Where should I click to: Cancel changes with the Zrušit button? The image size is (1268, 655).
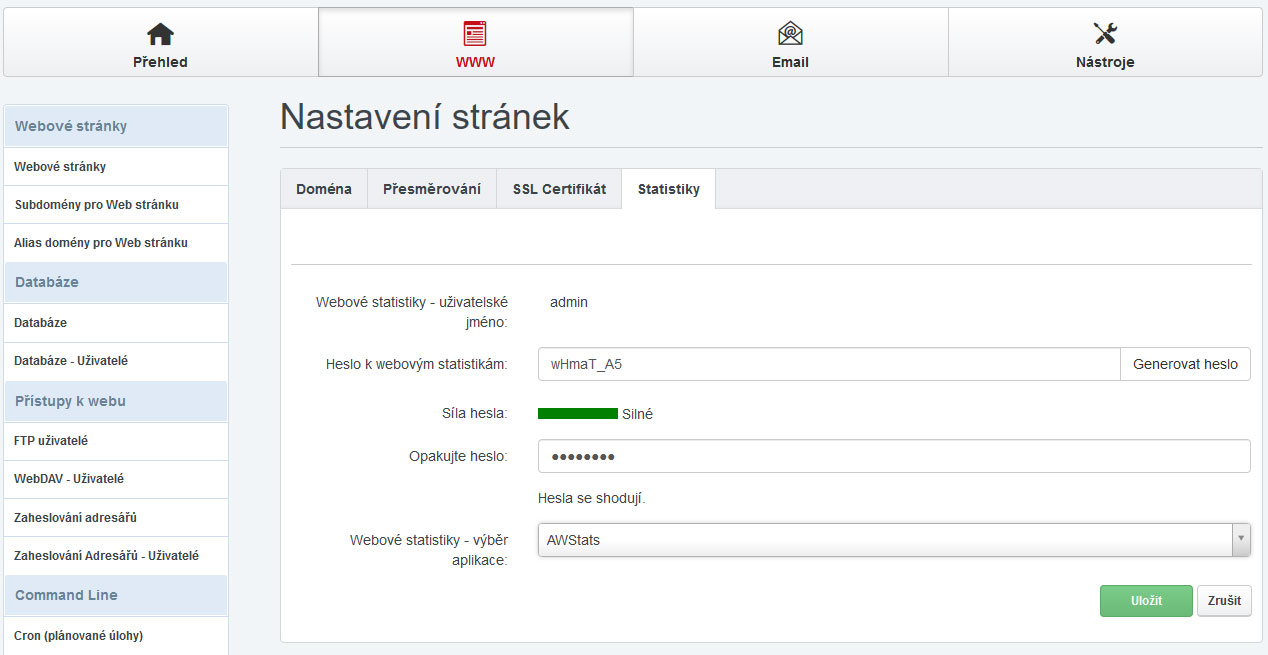pos(1224,601)
